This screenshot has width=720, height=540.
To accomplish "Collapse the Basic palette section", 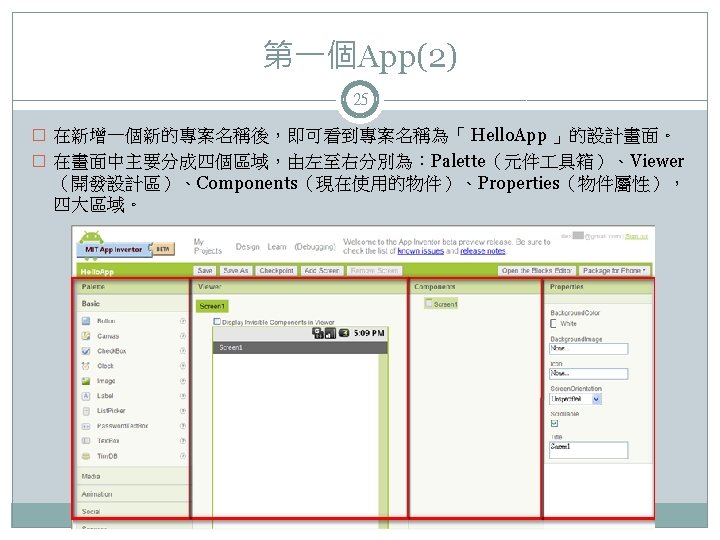I will coord(132,304).
